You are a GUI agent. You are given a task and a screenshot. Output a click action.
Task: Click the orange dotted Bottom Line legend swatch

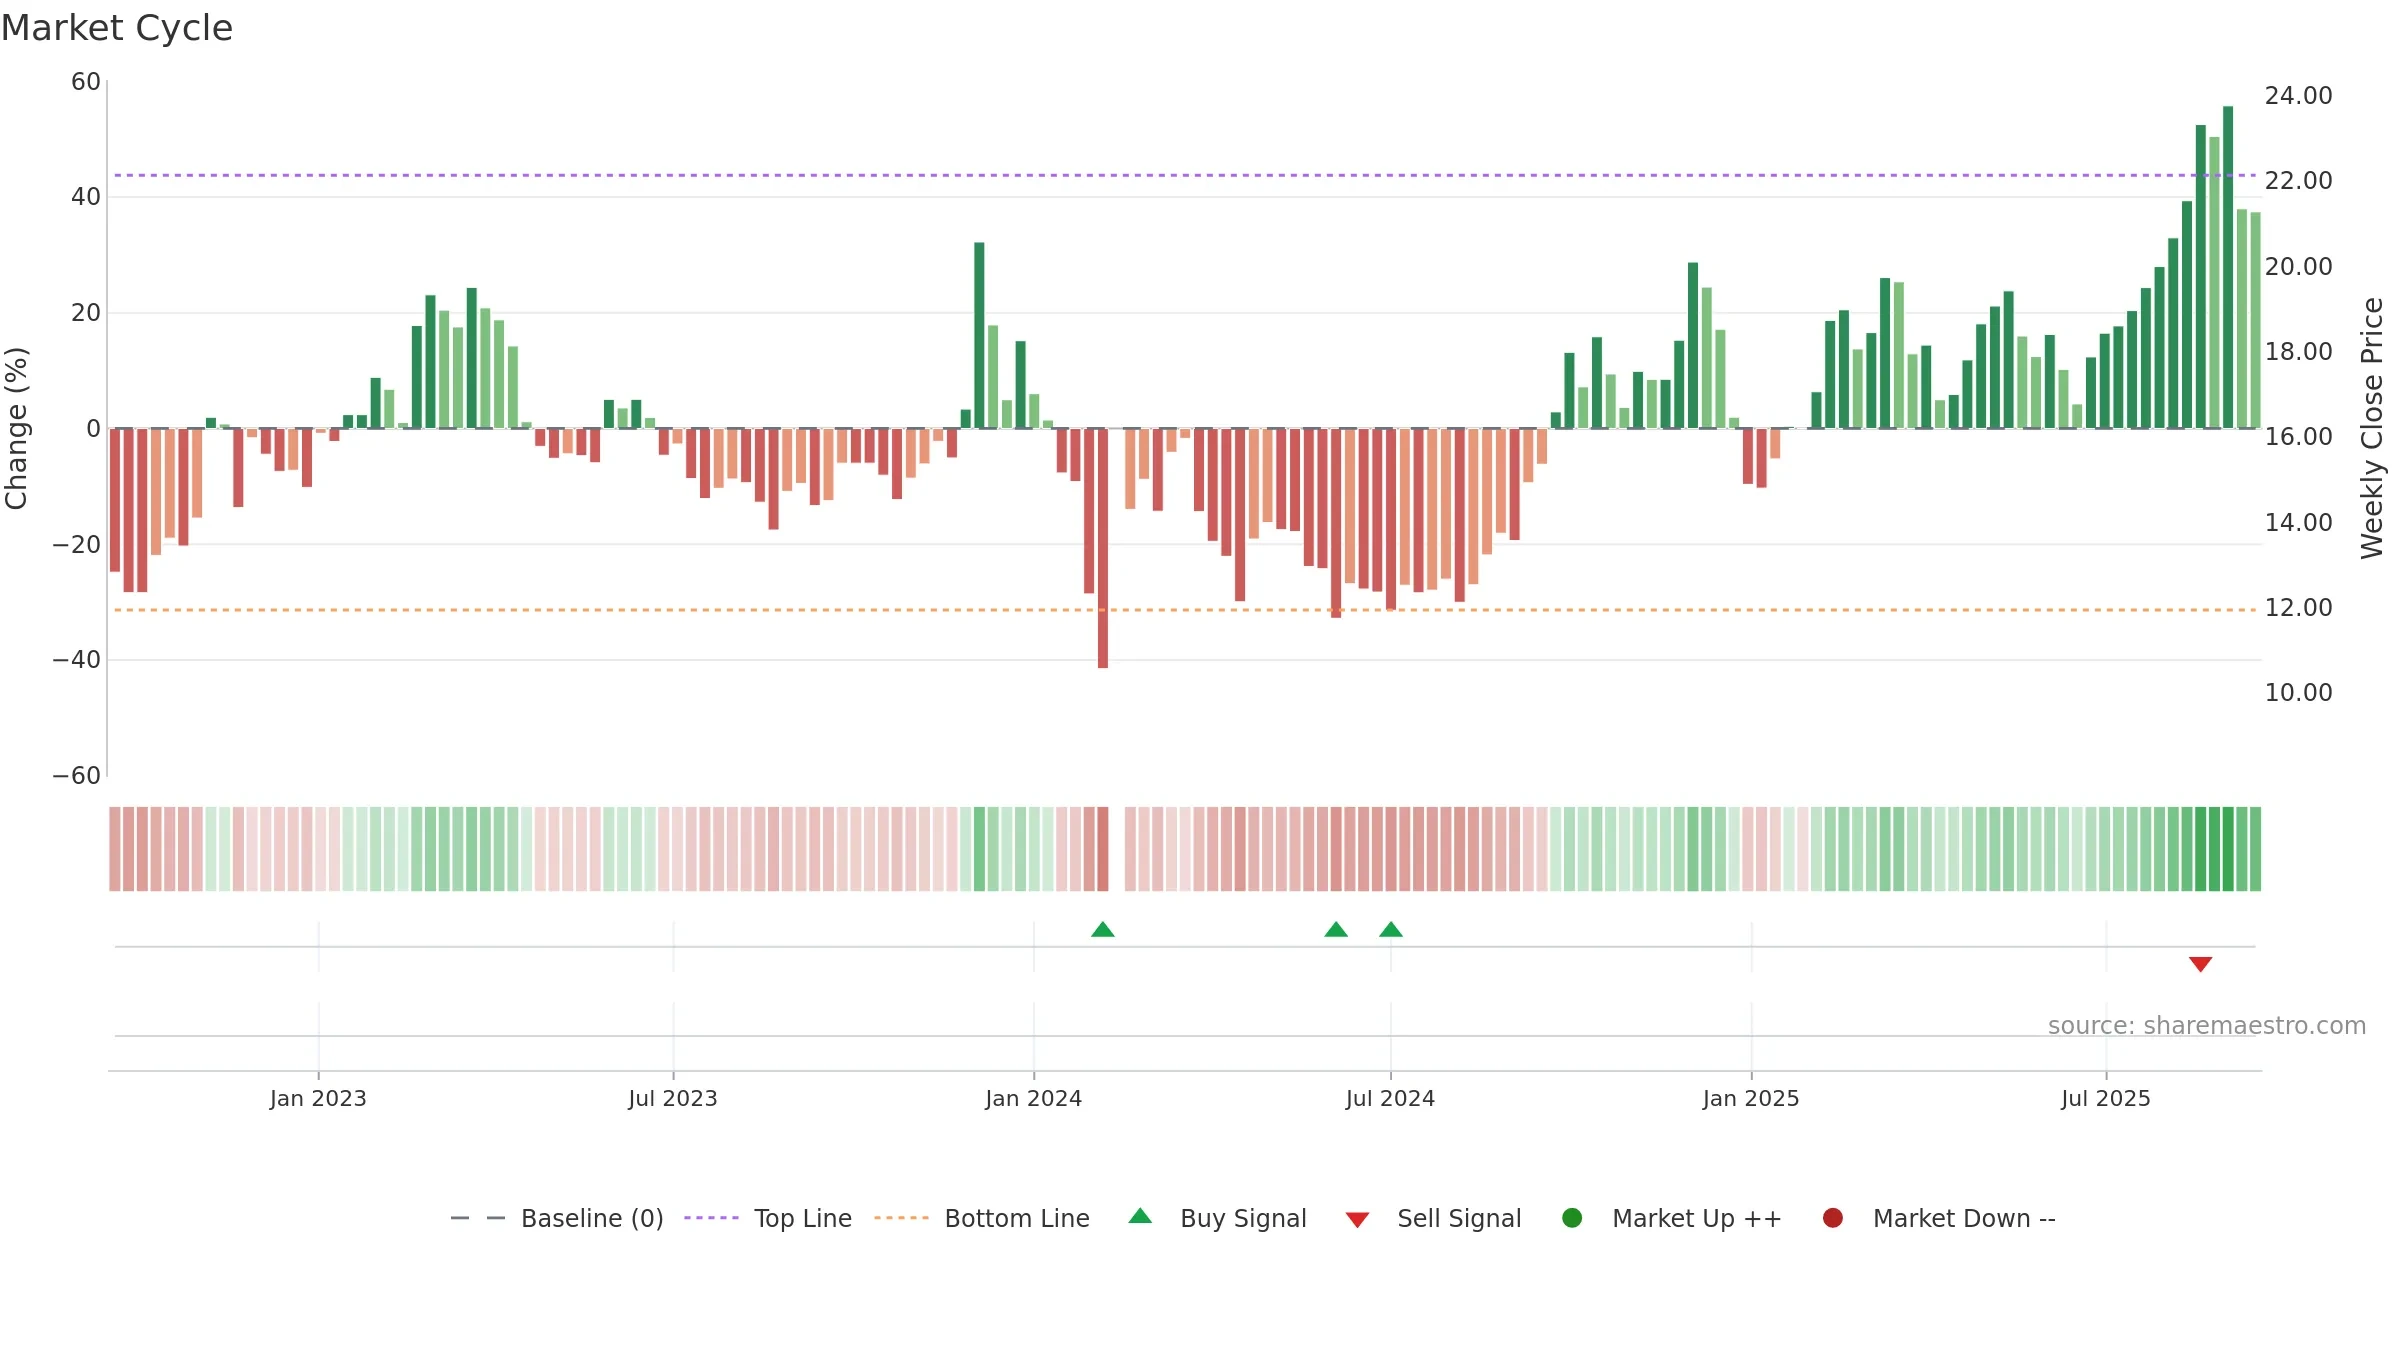901,1218
